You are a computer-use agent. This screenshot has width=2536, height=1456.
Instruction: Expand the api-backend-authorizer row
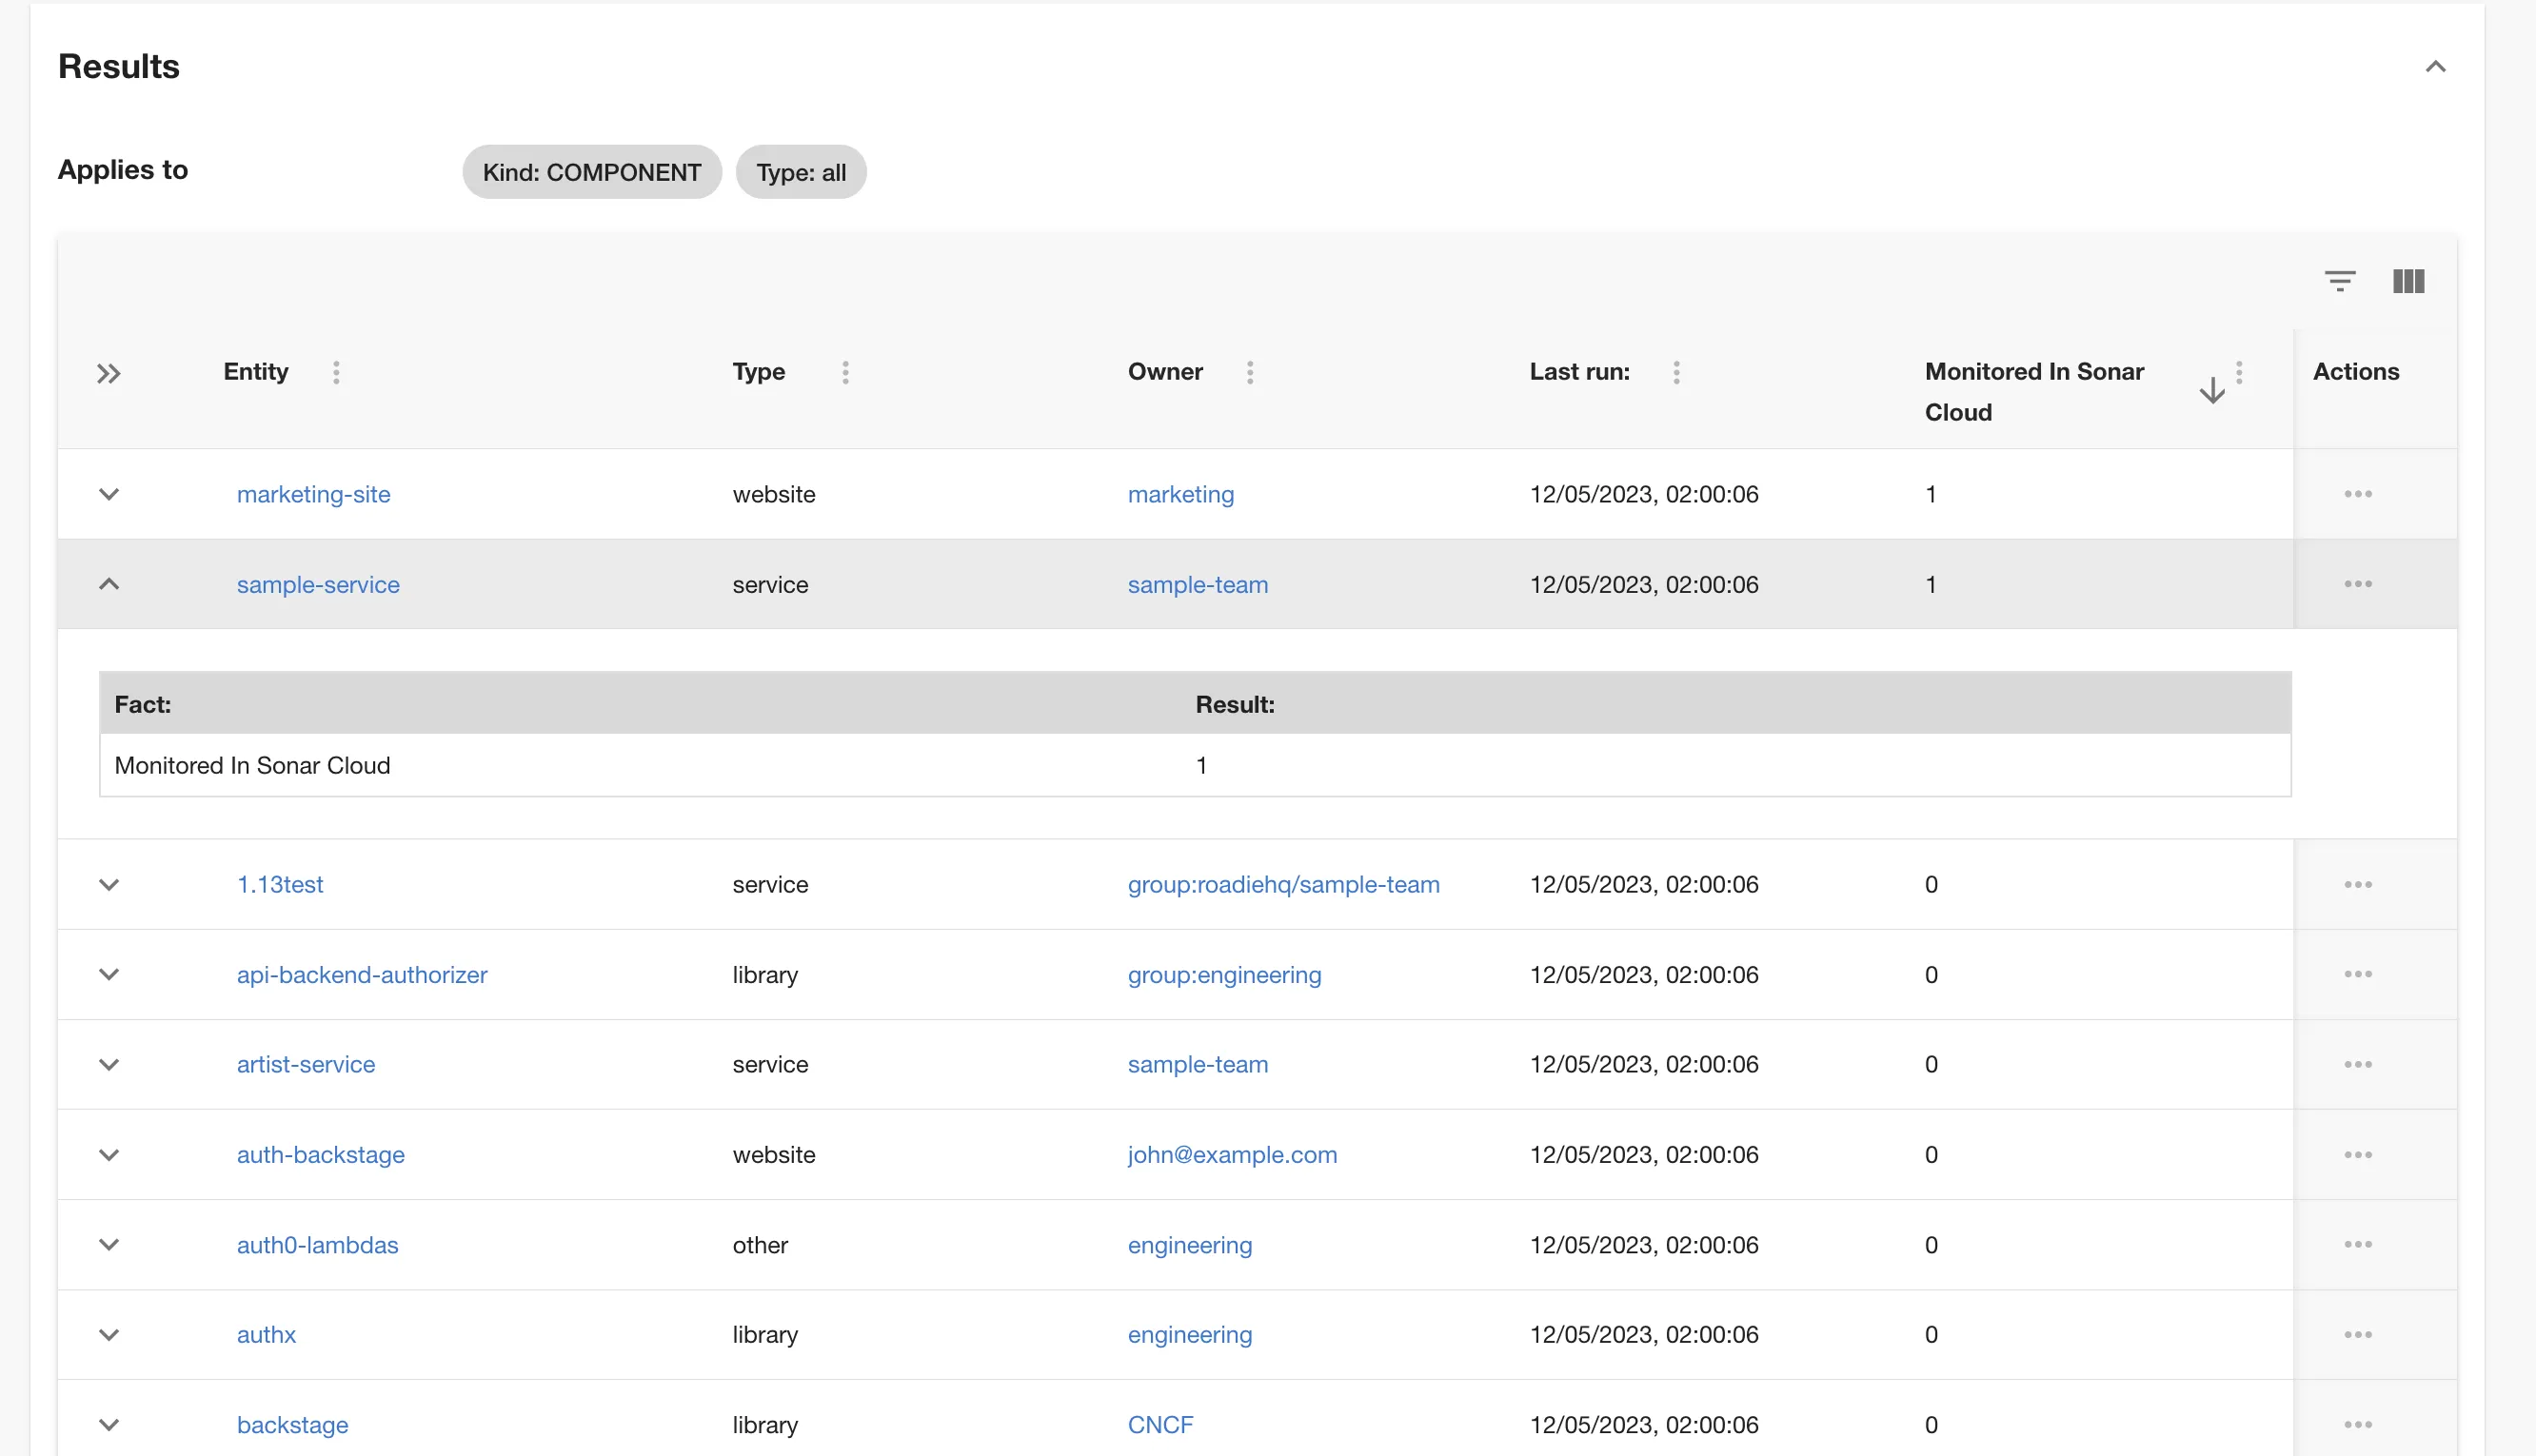coord(109,974)
